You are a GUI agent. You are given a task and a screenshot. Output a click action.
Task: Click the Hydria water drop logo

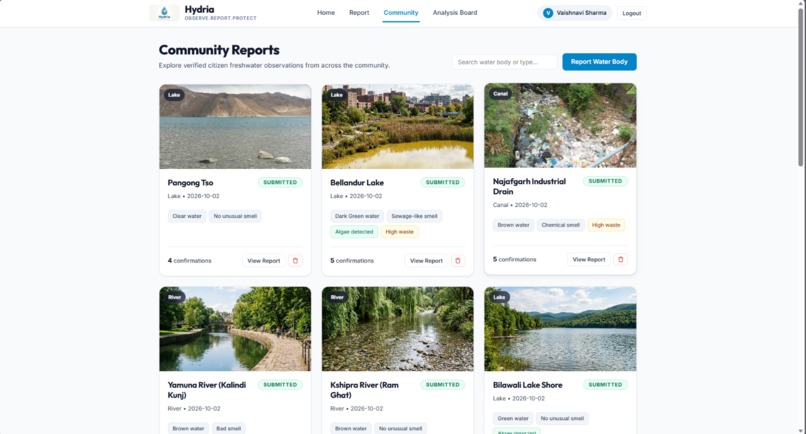[164, 13]
